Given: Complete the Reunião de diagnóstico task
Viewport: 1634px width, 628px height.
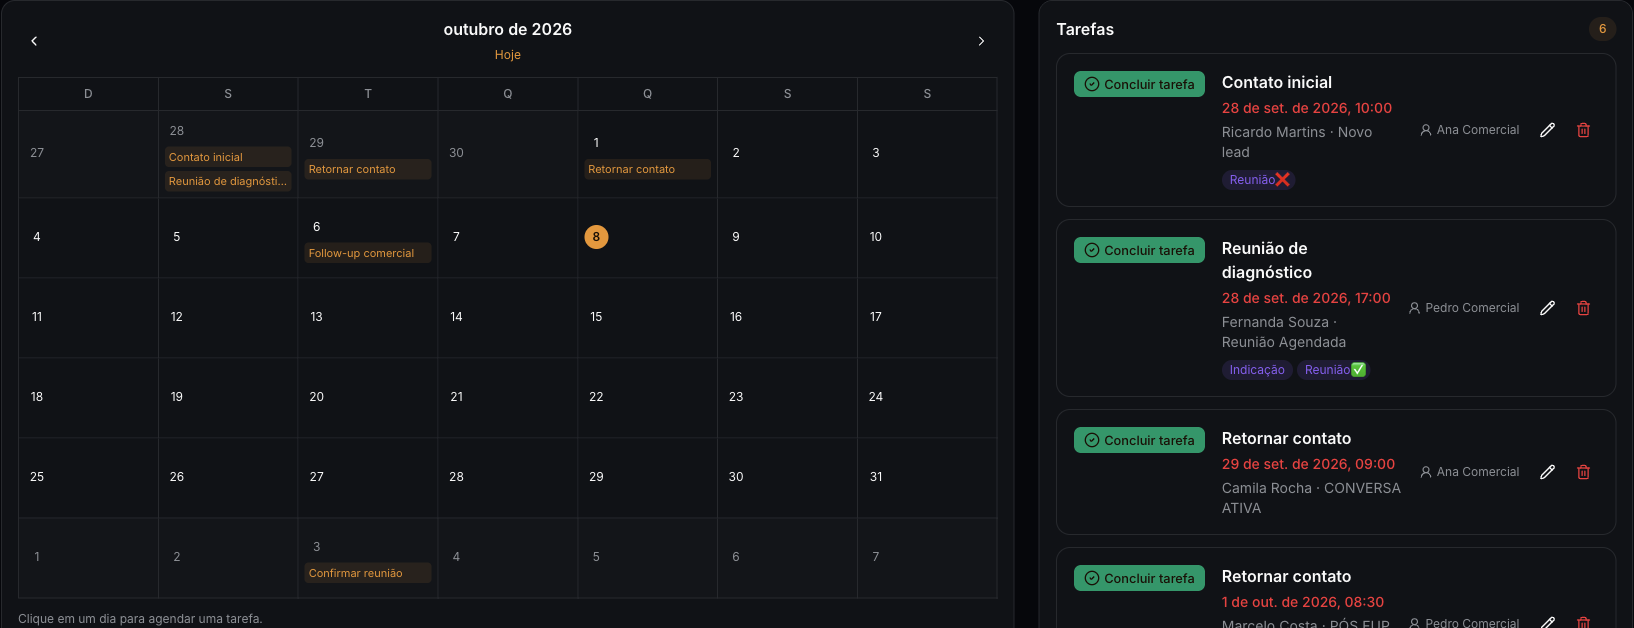Looking at the screenshot, I should [x=1139, y=250].
